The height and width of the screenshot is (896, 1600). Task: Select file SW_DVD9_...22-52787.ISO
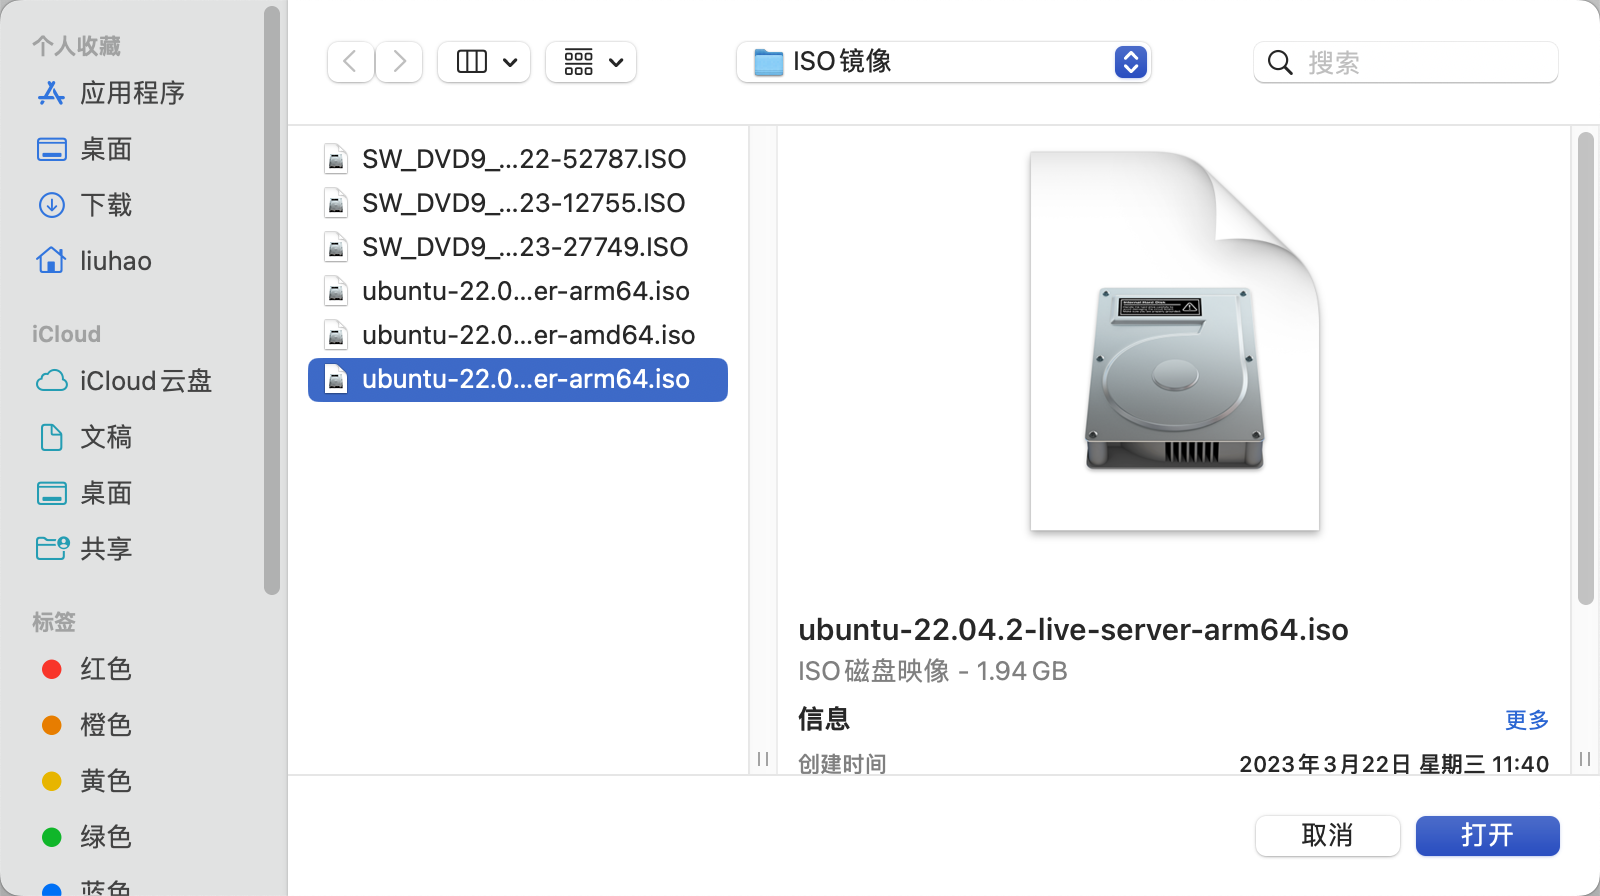tap(518, 159)
